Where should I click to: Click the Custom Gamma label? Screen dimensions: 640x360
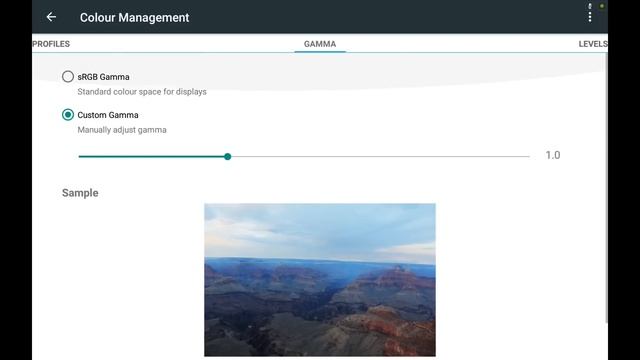point(108,115)
